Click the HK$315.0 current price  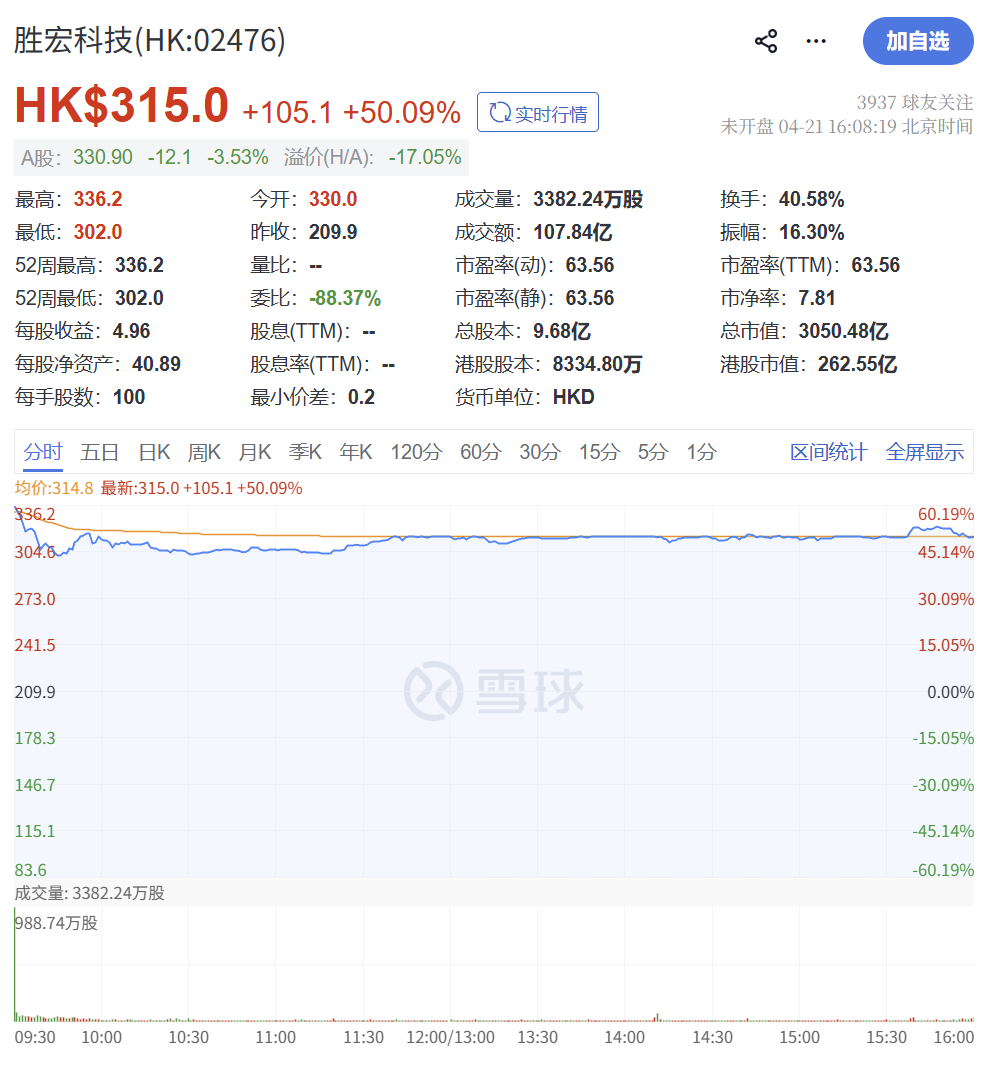122,106
